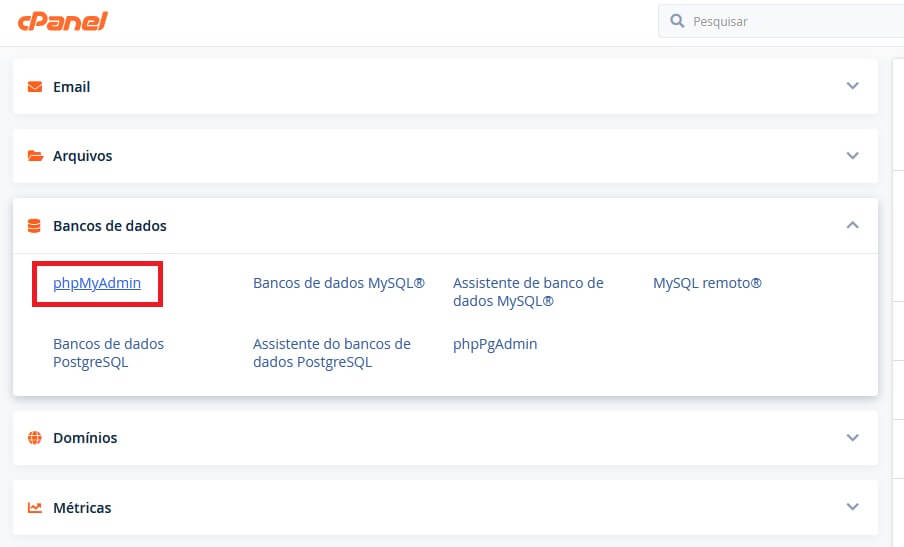Screen dimensions: 904x547
Task: Open Bancos de dados PostgreSQL link
Action: tap(108, 353)
